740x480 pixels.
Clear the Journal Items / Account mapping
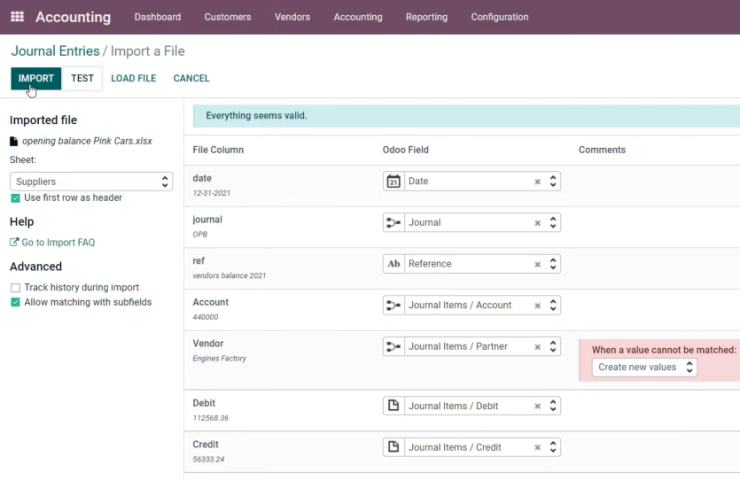[537, 306]
